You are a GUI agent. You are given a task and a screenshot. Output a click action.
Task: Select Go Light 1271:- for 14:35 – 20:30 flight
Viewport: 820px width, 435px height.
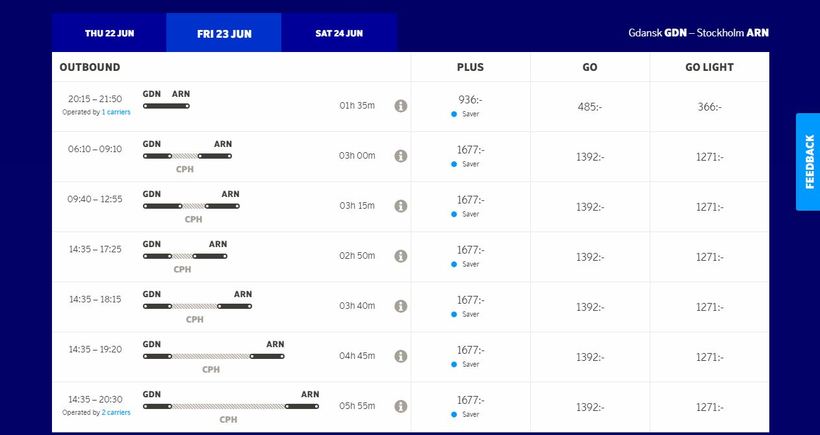click(709, 407)
